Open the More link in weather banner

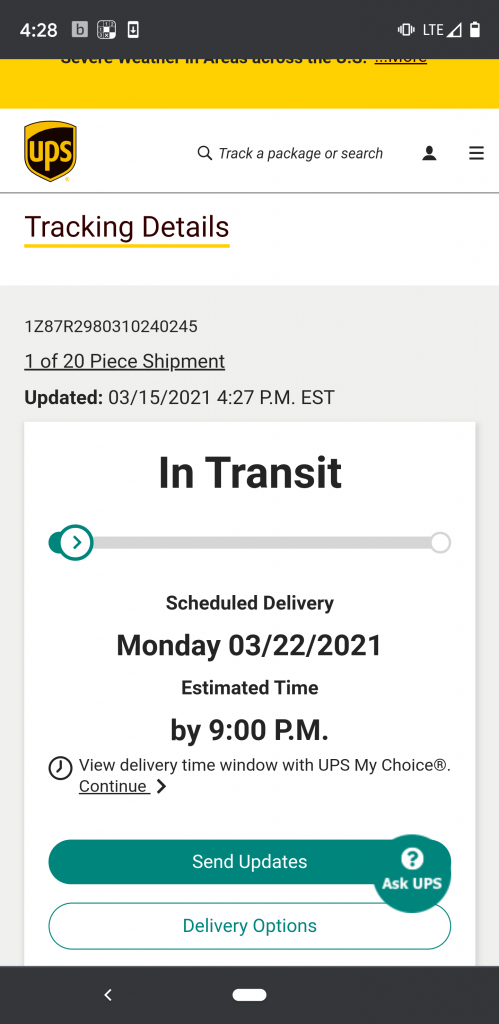point(400,59)
